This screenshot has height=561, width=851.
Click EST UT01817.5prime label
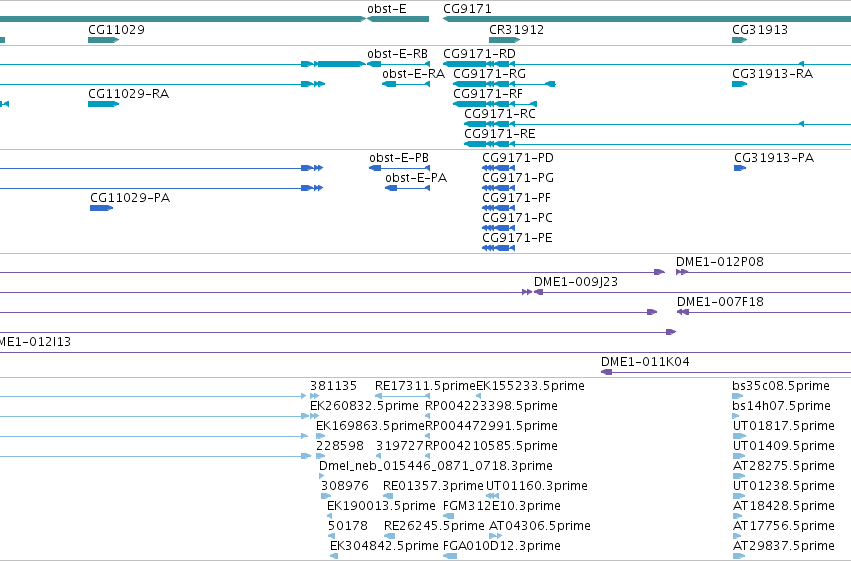pos(784,426)
